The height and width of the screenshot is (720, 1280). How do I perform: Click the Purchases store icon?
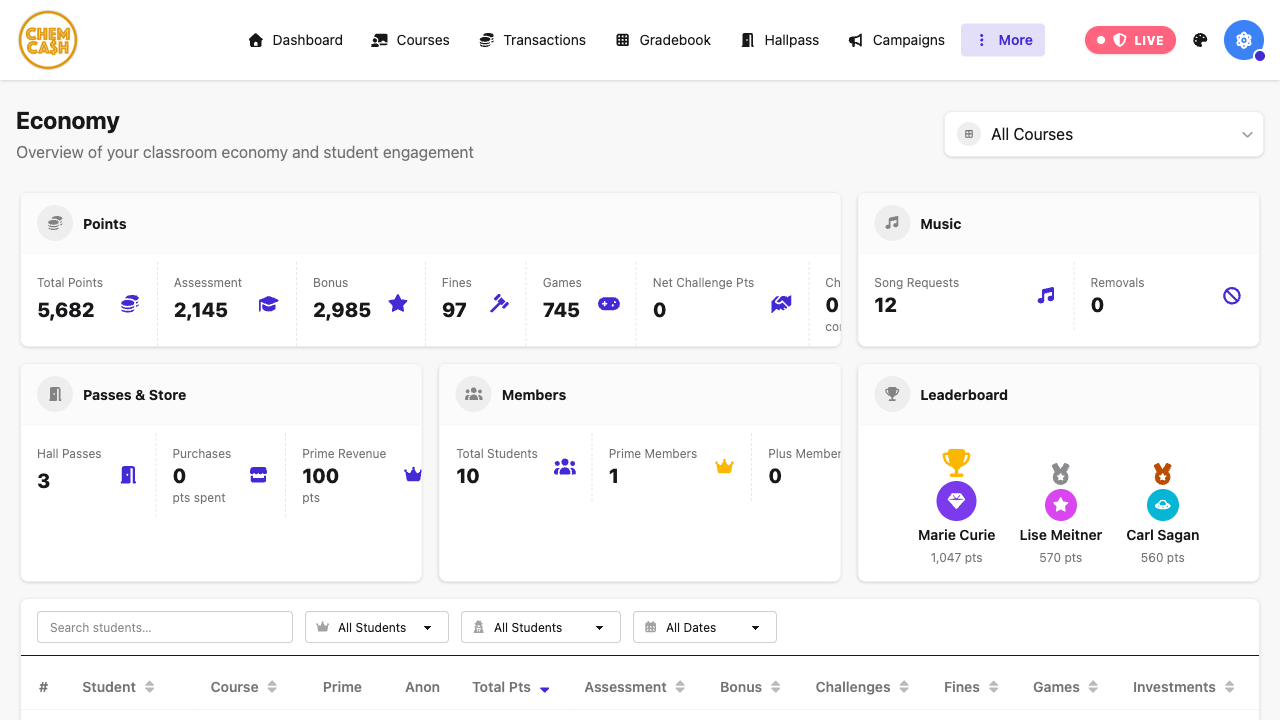(x=258, y=474)
